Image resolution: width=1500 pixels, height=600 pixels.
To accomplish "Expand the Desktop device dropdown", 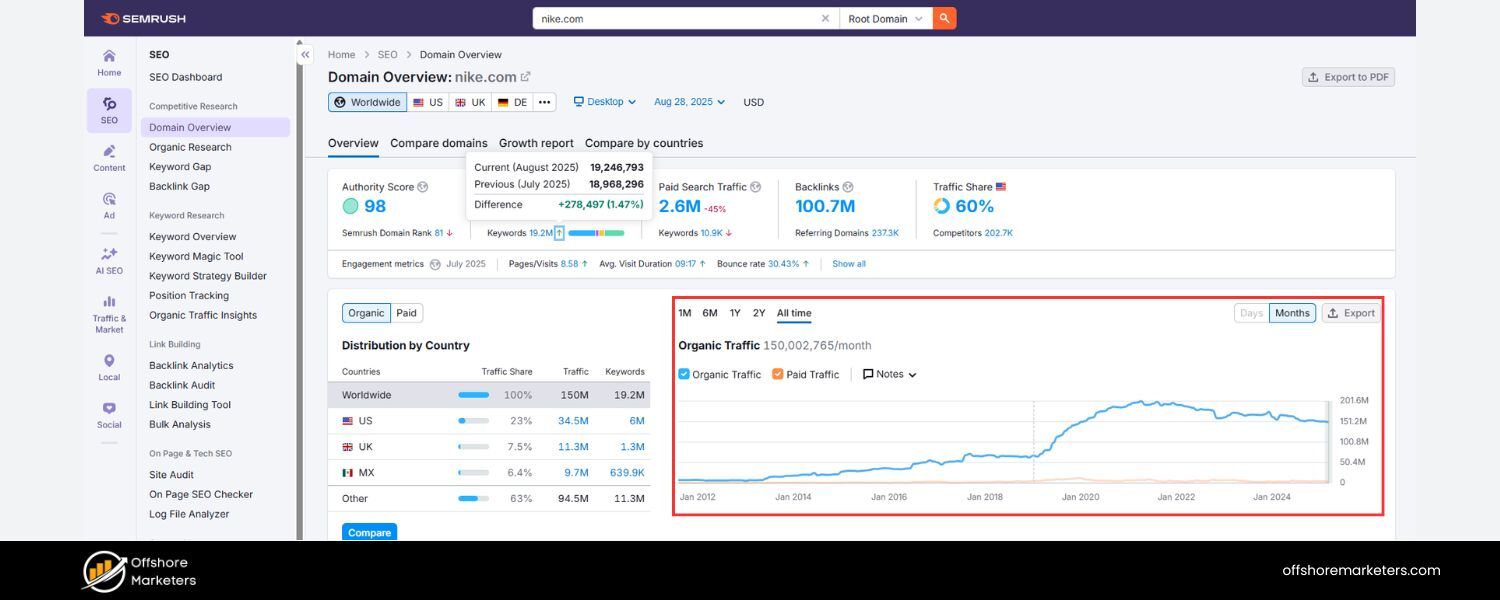I will click(x=605, y=101).
